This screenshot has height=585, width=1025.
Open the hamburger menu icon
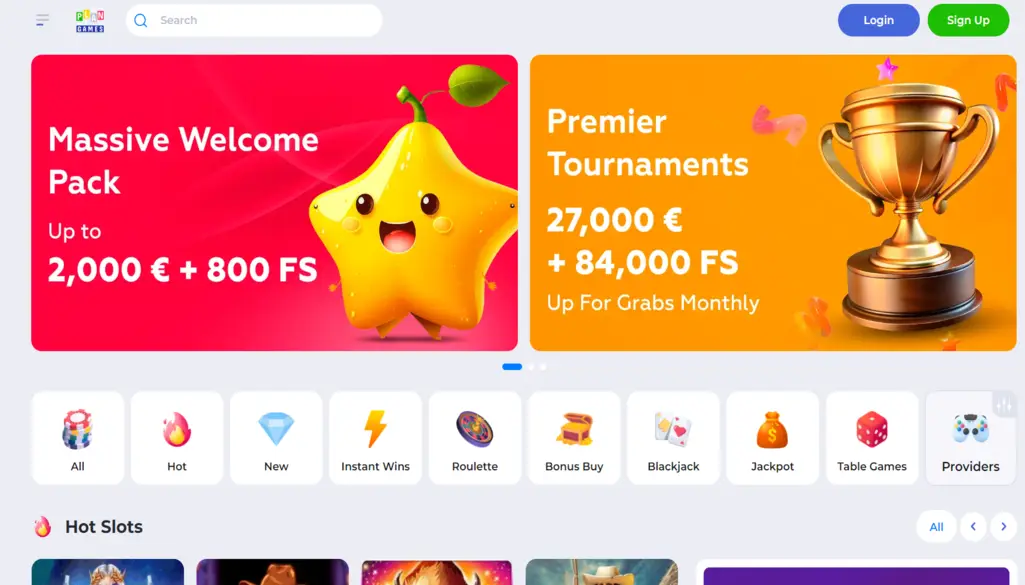click(42, 20)
